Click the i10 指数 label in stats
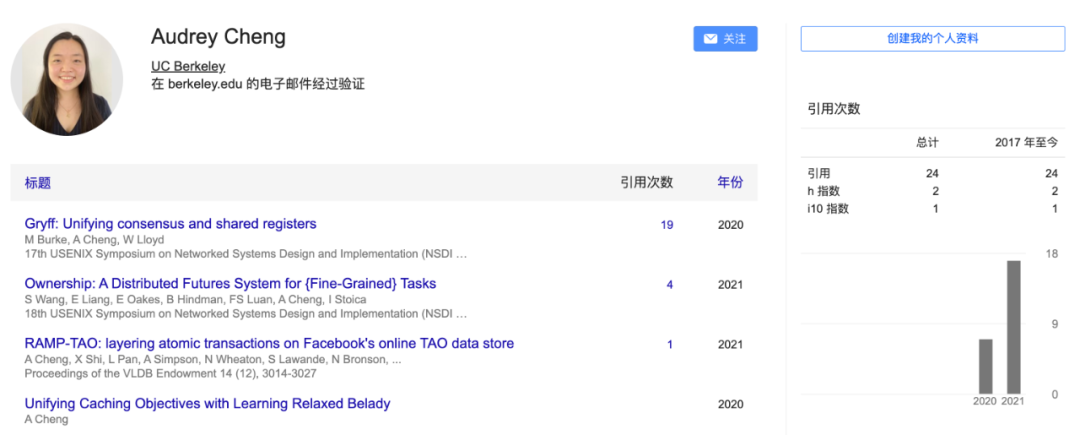The height and width of the screenshot is (435, 1080). (828, 209)
